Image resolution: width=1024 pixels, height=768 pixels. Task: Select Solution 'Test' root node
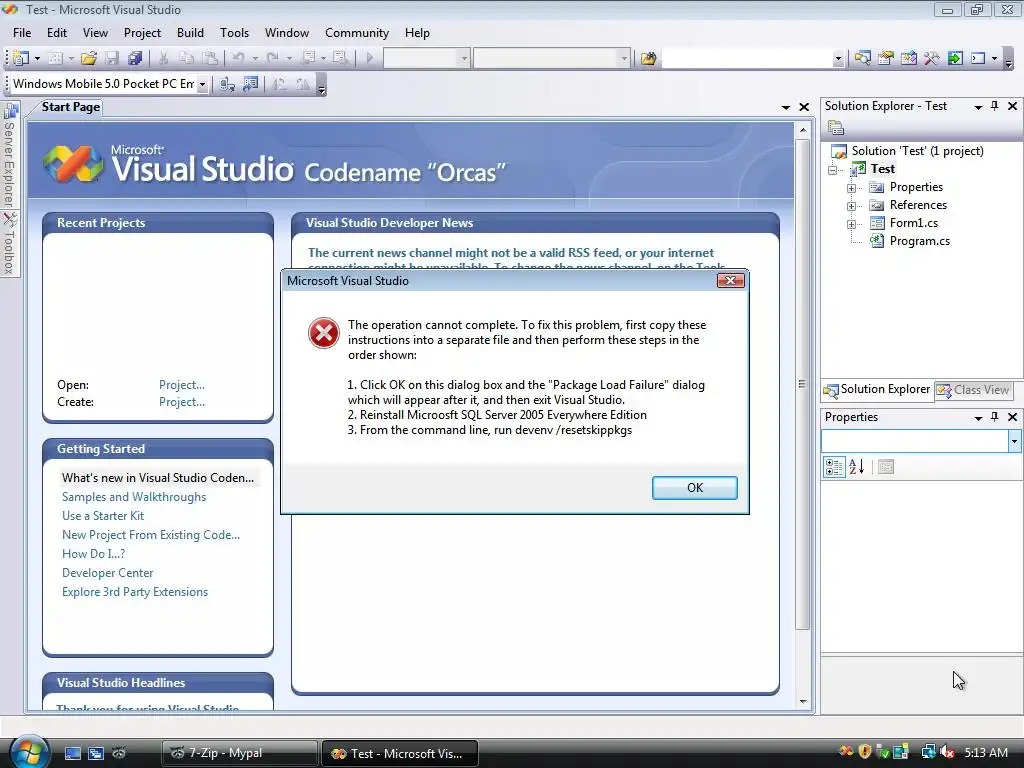(917, 151)
